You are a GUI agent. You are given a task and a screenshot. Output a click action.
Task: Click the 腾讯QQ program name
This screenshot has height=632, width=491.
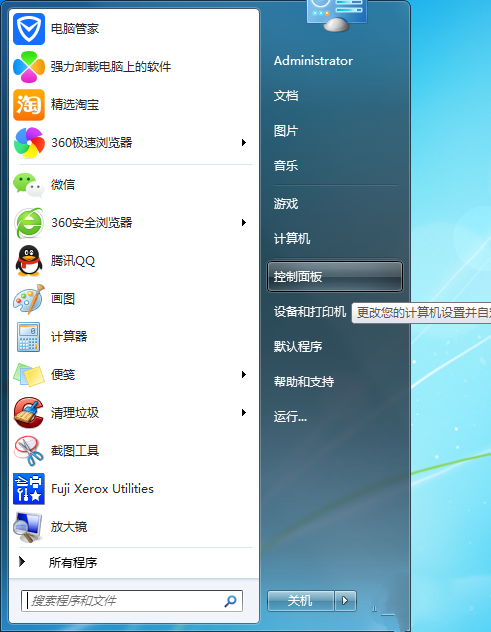point(73,261)
